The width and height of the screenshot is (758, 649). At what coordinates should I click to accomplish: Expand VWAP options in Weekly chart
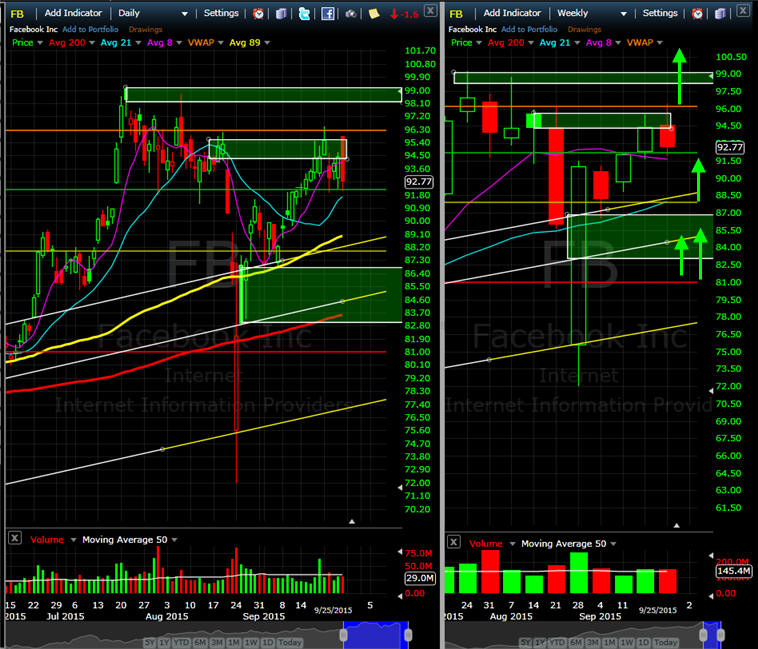coord(660,43)
